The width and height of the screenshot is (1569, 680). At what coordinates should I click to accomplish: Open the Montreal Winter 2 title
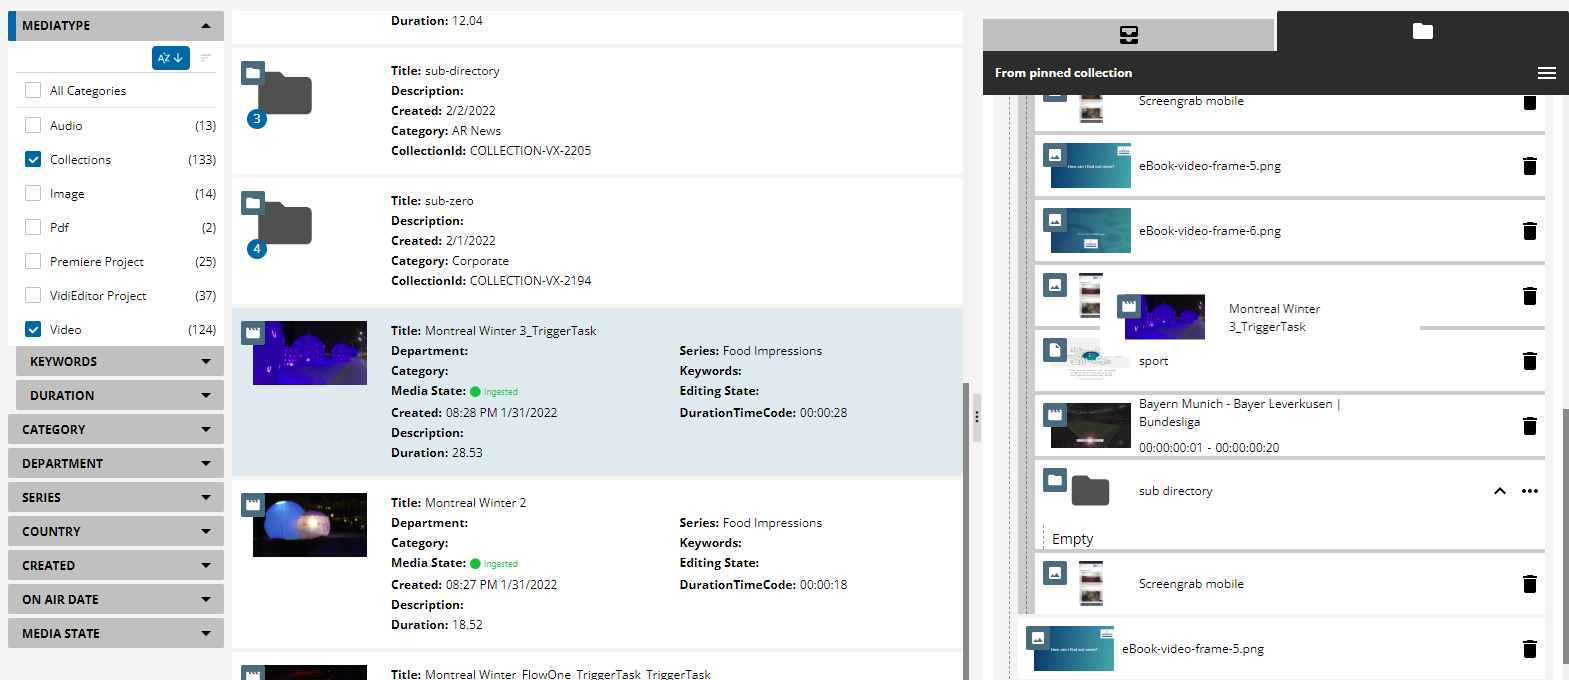coord(475,503)
